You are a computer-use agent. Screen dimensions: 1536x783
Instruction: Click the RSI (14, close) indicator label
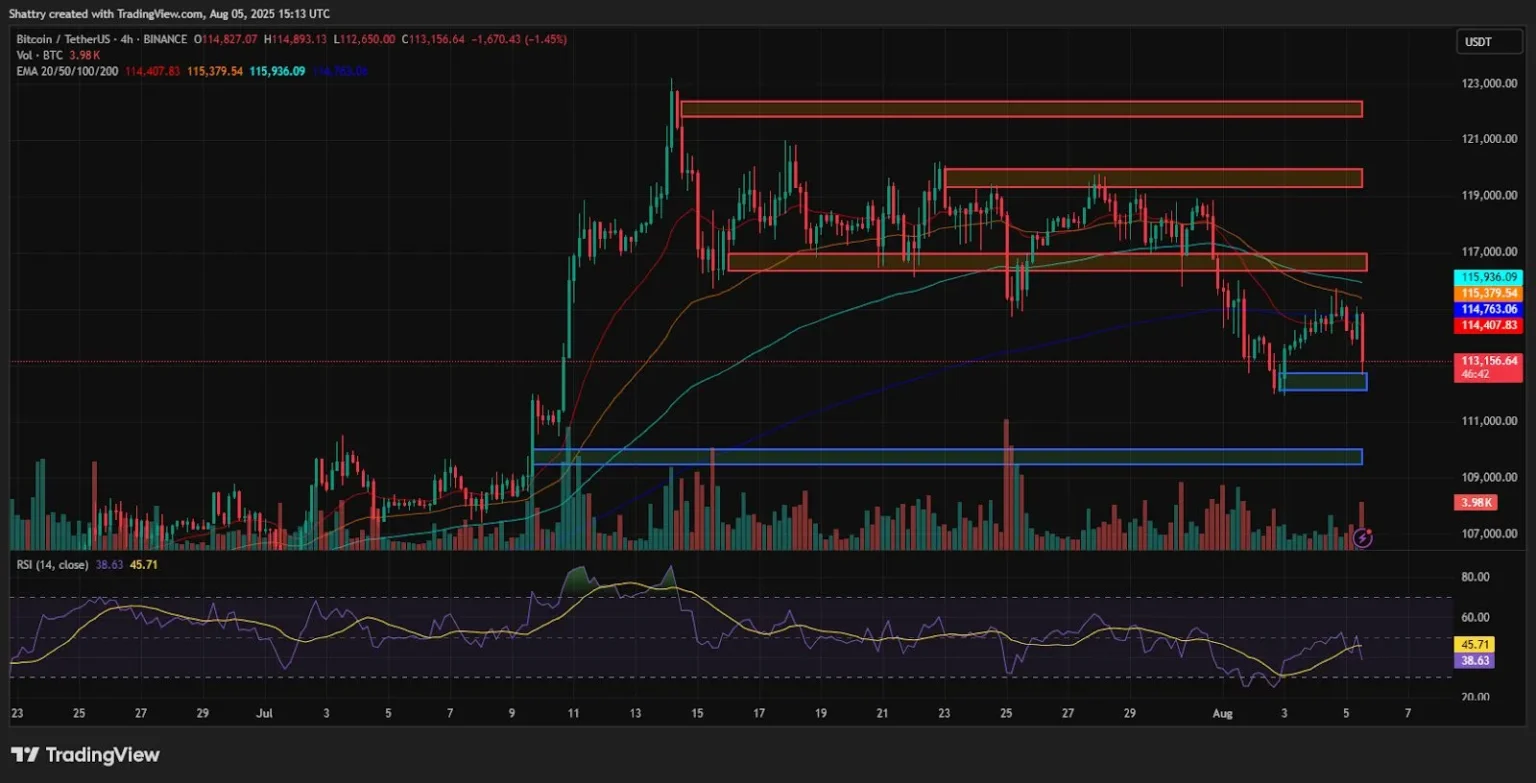[52, 565]
